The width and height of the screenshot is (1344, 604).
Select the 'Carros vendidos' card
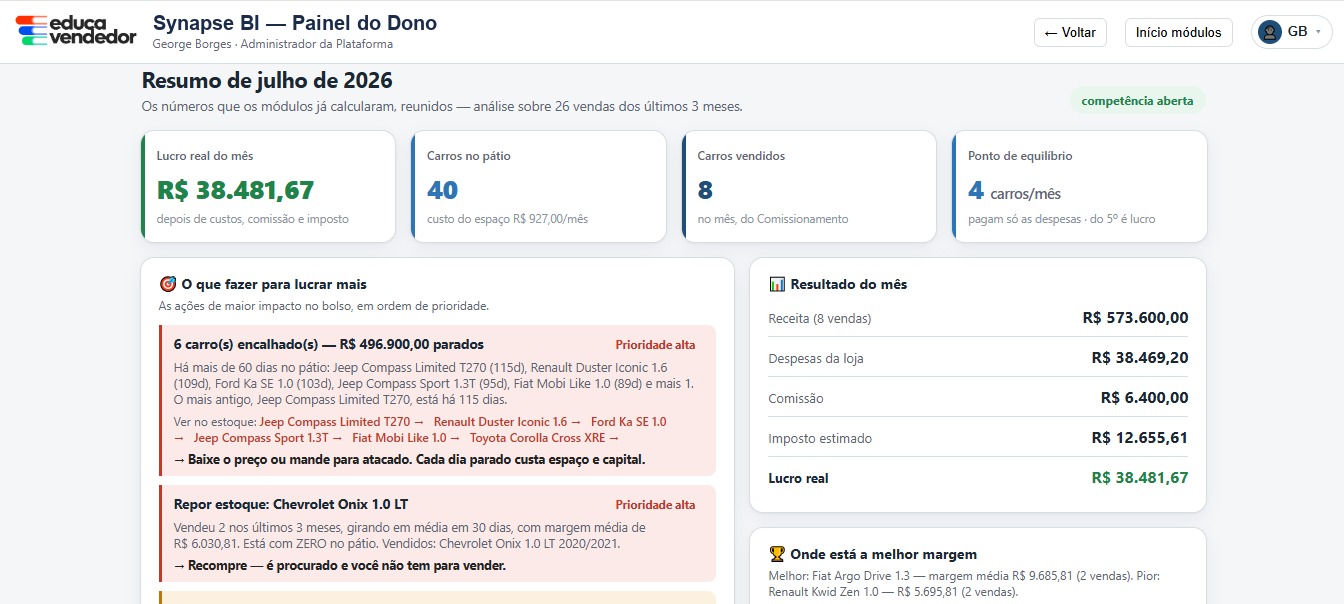[x=809, y=186]
